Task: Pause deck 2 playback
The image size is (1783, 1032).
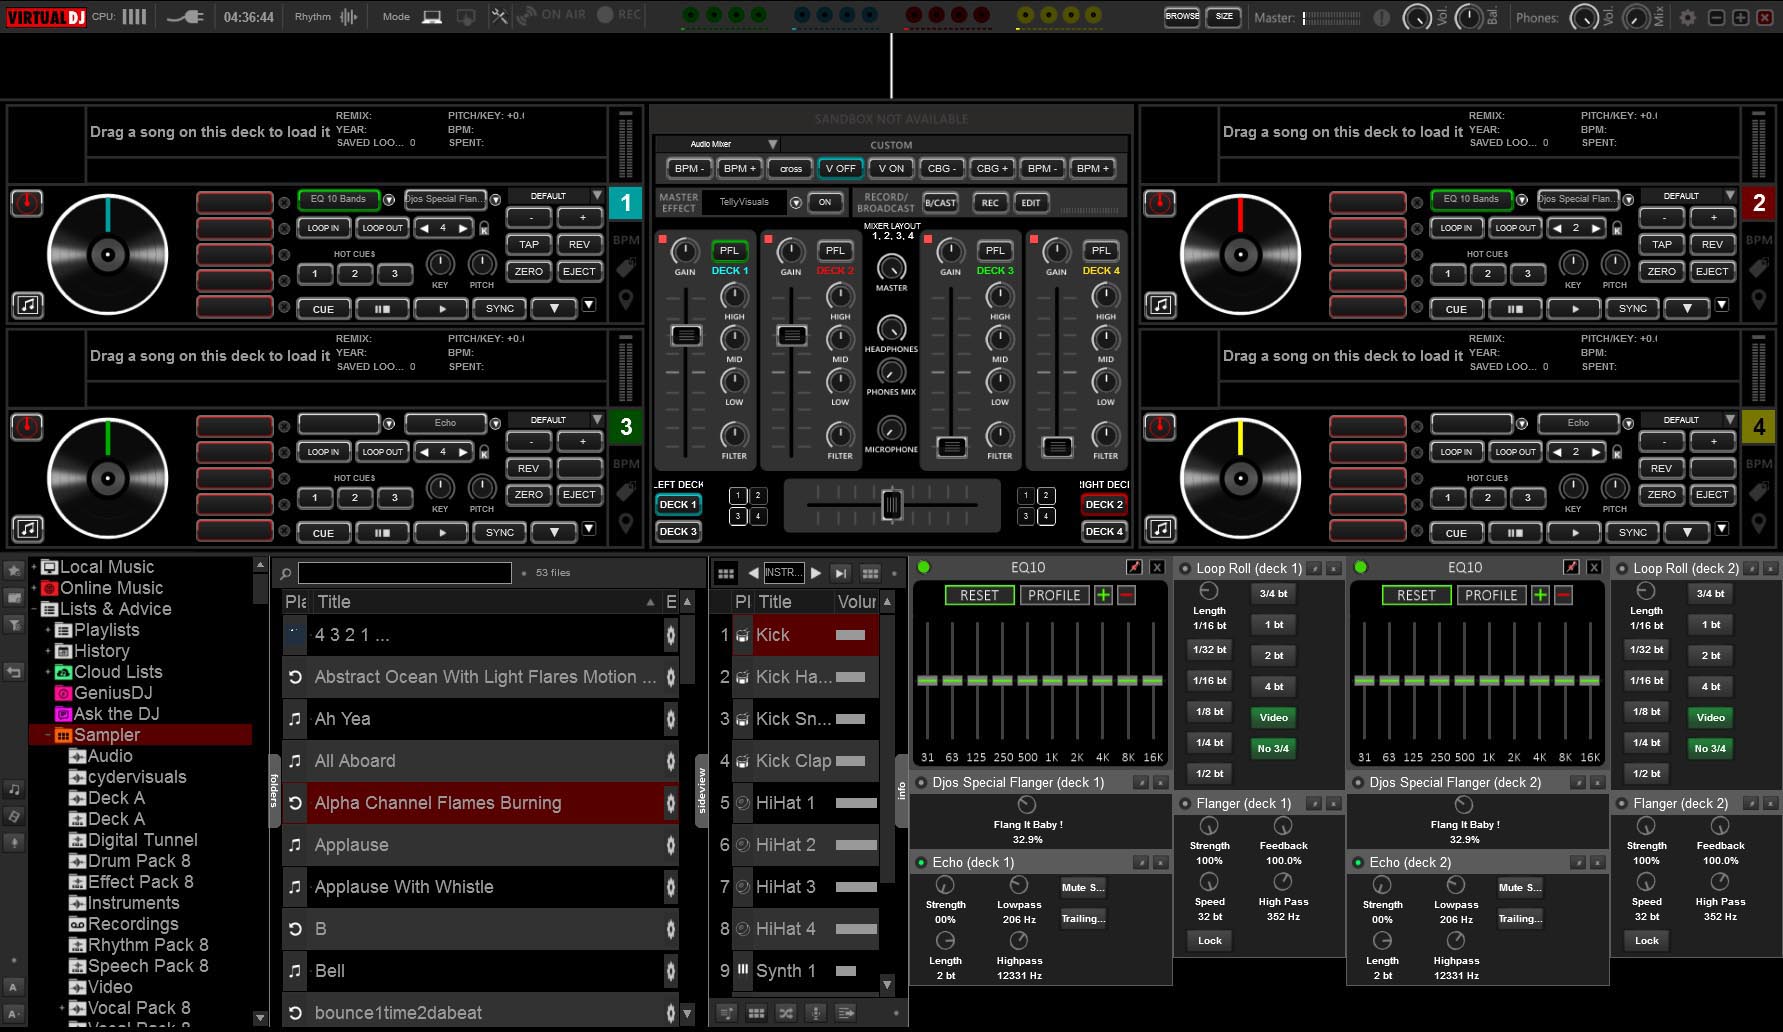Action: (1515, 309)
